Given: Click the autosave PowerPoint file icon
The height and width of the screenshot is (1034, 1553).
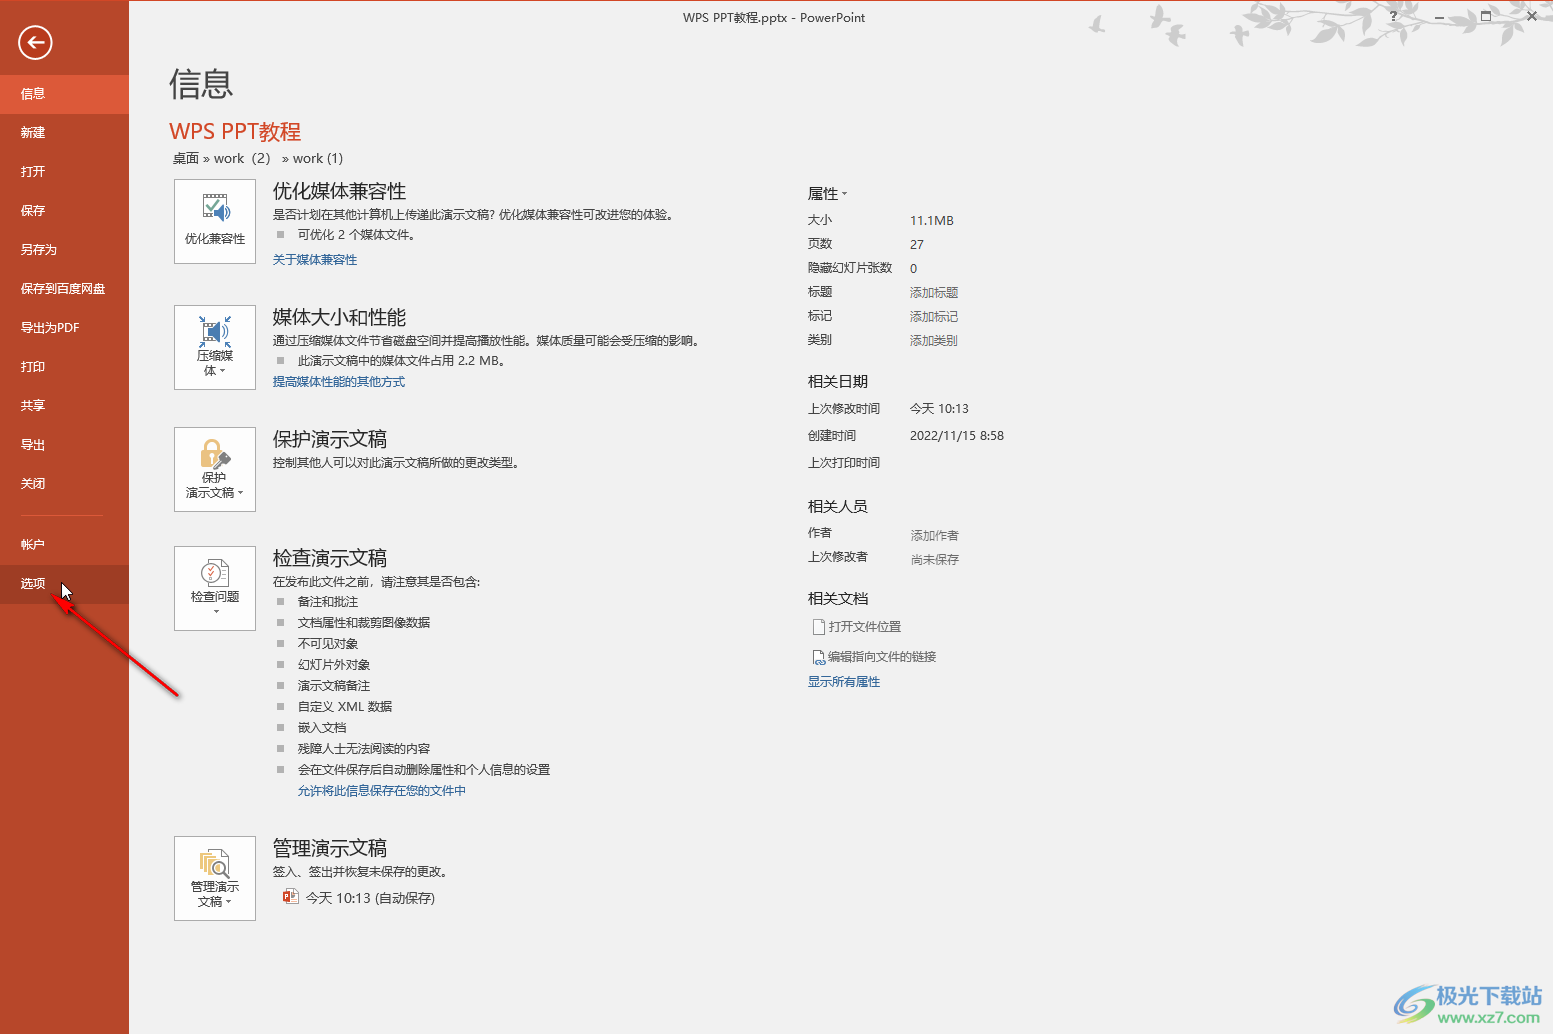Looking at the screenshot, I should click(x=291, y=896).
